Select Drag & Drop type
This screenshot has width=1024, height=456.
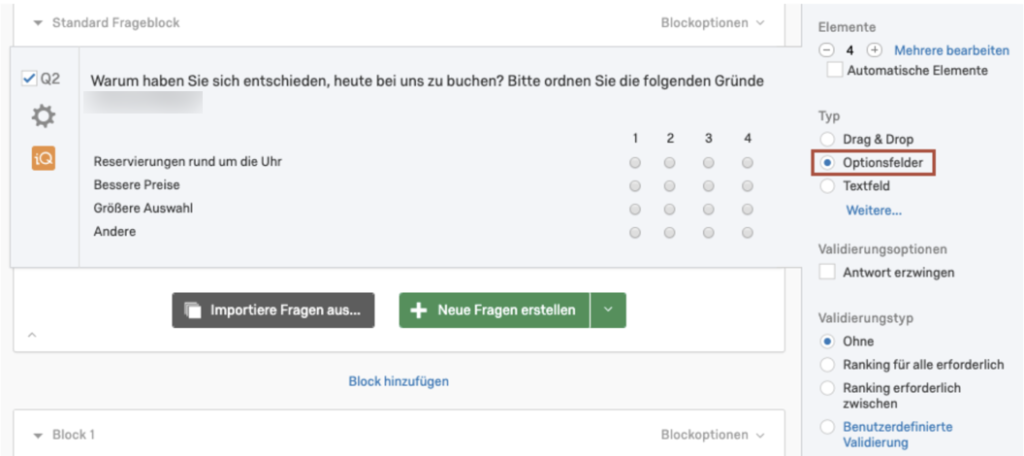pyautogui.click(x=827, y=139)
